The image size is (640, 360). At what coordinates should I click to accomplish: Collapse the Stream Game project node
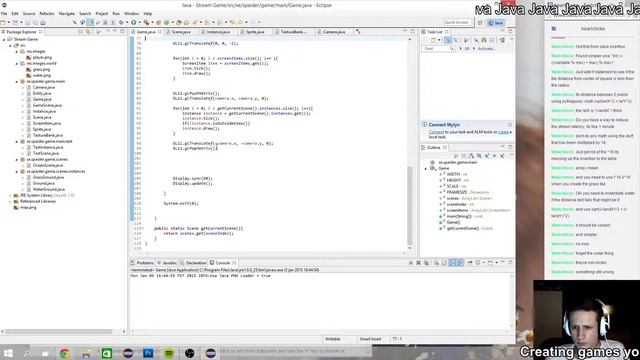(4, 40)
